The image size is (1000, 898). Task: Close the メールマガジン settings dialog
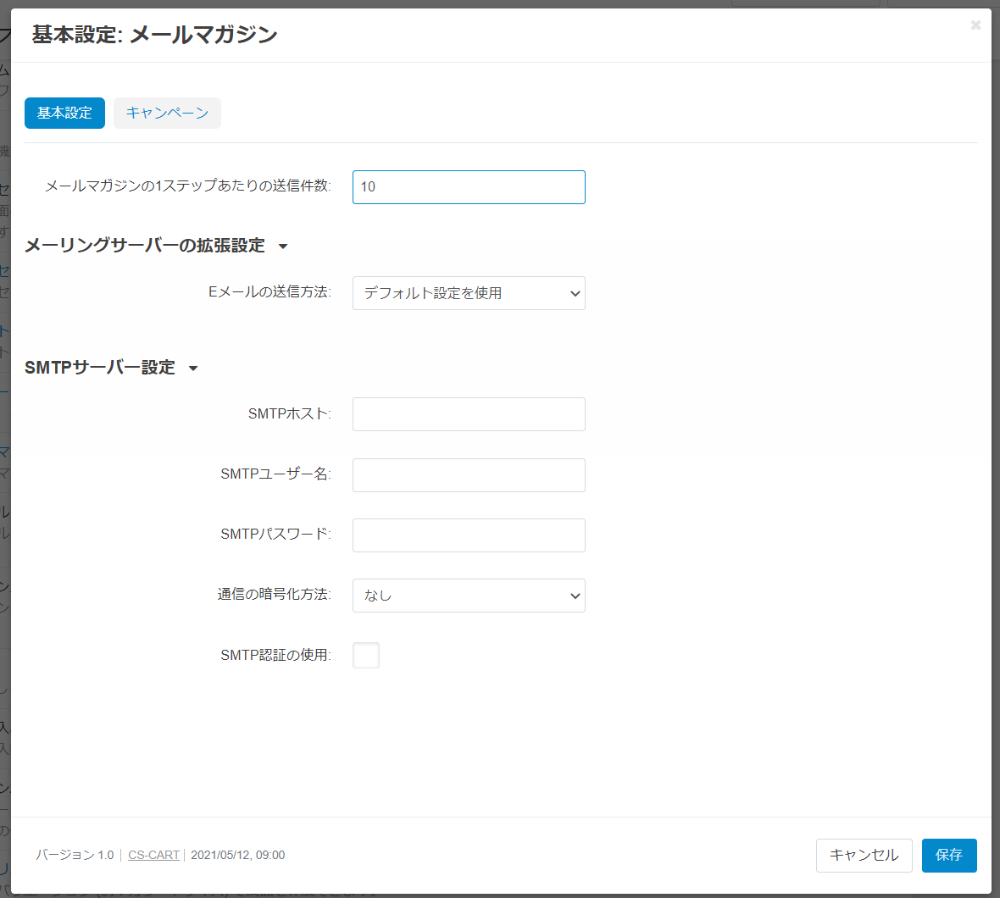coord(975,25)
